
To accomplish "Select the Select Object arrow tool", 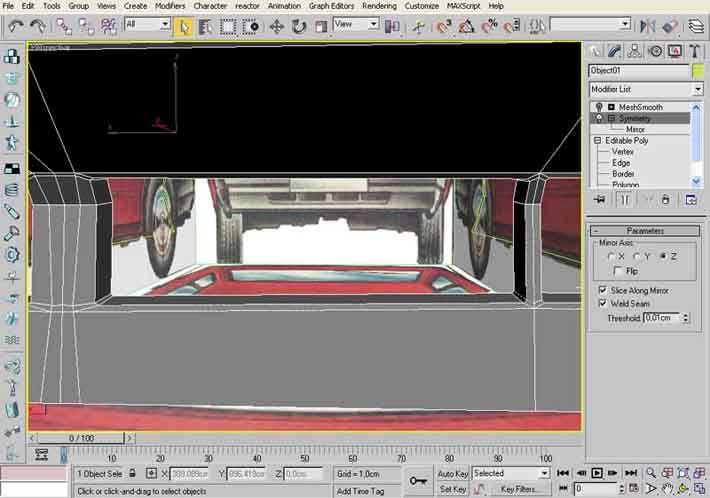I will coord(183,26).
